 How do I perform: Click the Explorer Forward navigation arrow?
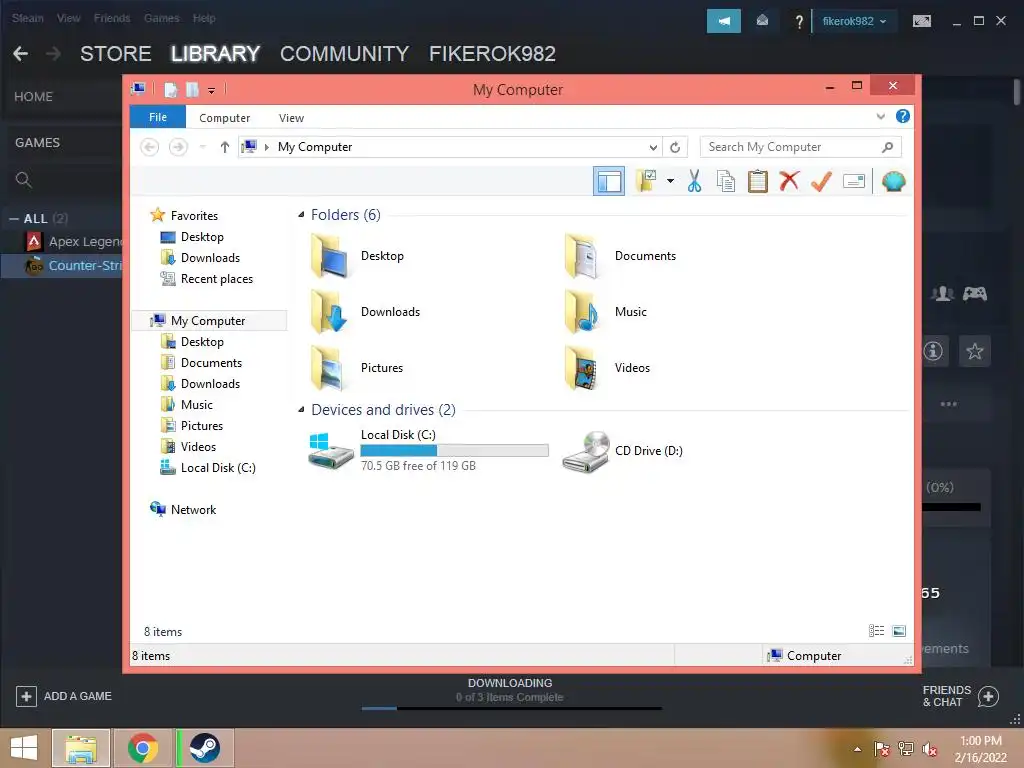pyautogui.click(x=178, y=147)
